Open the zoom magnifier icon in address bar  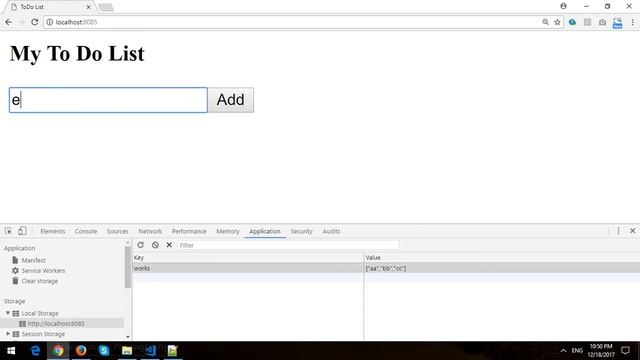point(545,22)
